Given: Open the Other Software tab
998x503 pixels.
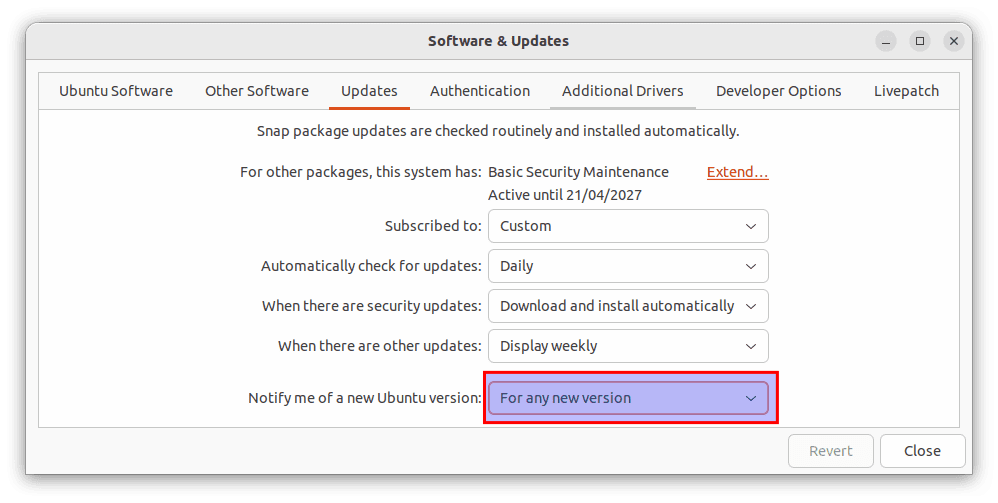Looking at the screenshot, I should point(257,91).
